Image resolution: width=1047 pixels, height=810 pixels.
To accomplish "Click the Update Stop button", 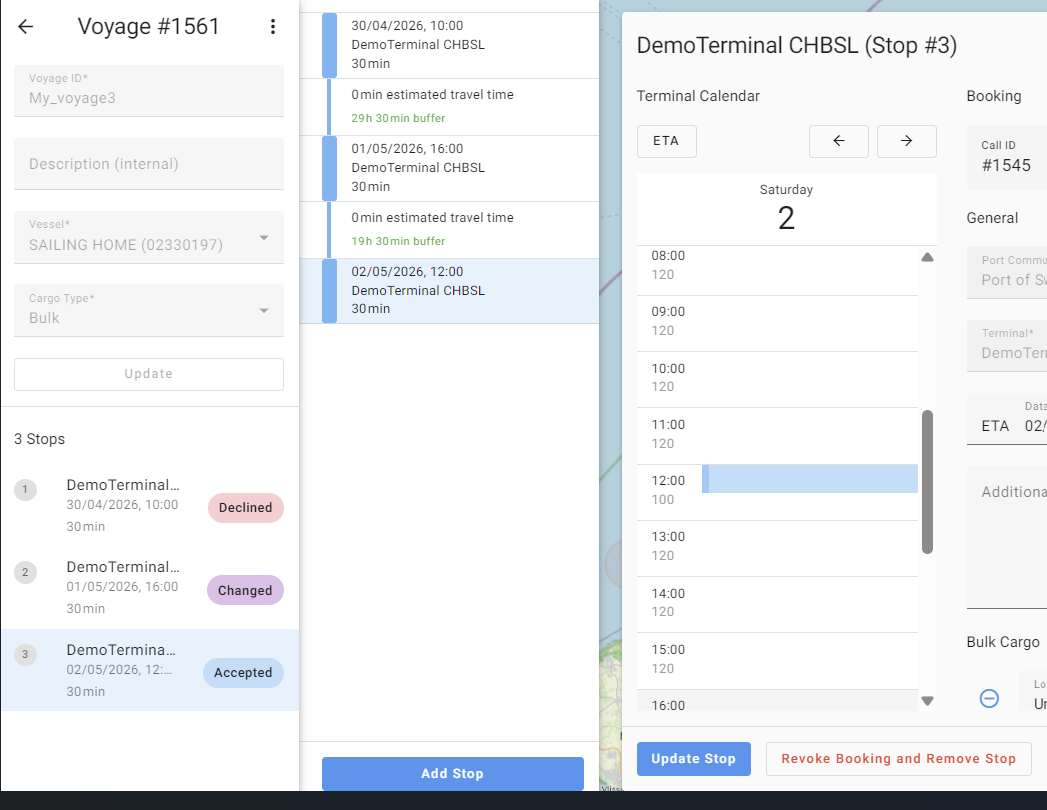I will [693, 759].
